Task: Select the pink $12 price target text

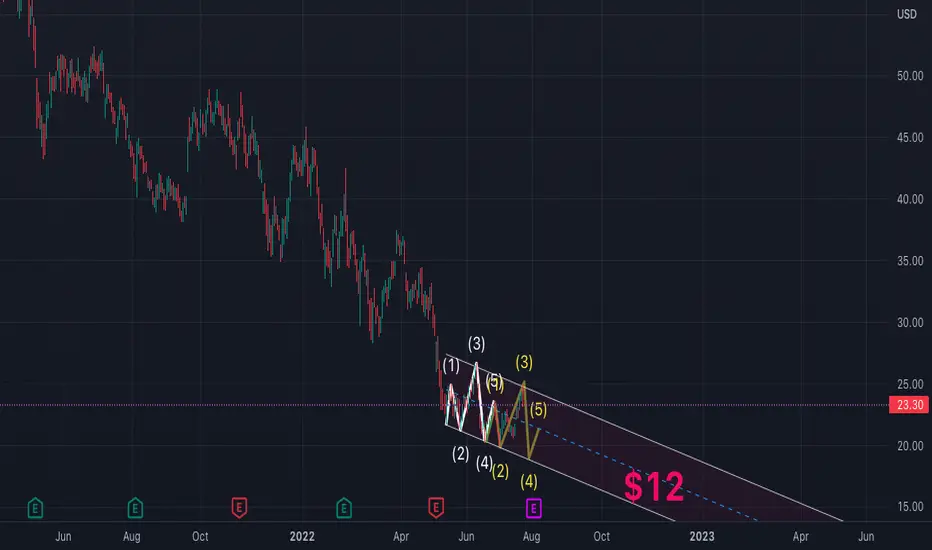Action: [654, 487]
